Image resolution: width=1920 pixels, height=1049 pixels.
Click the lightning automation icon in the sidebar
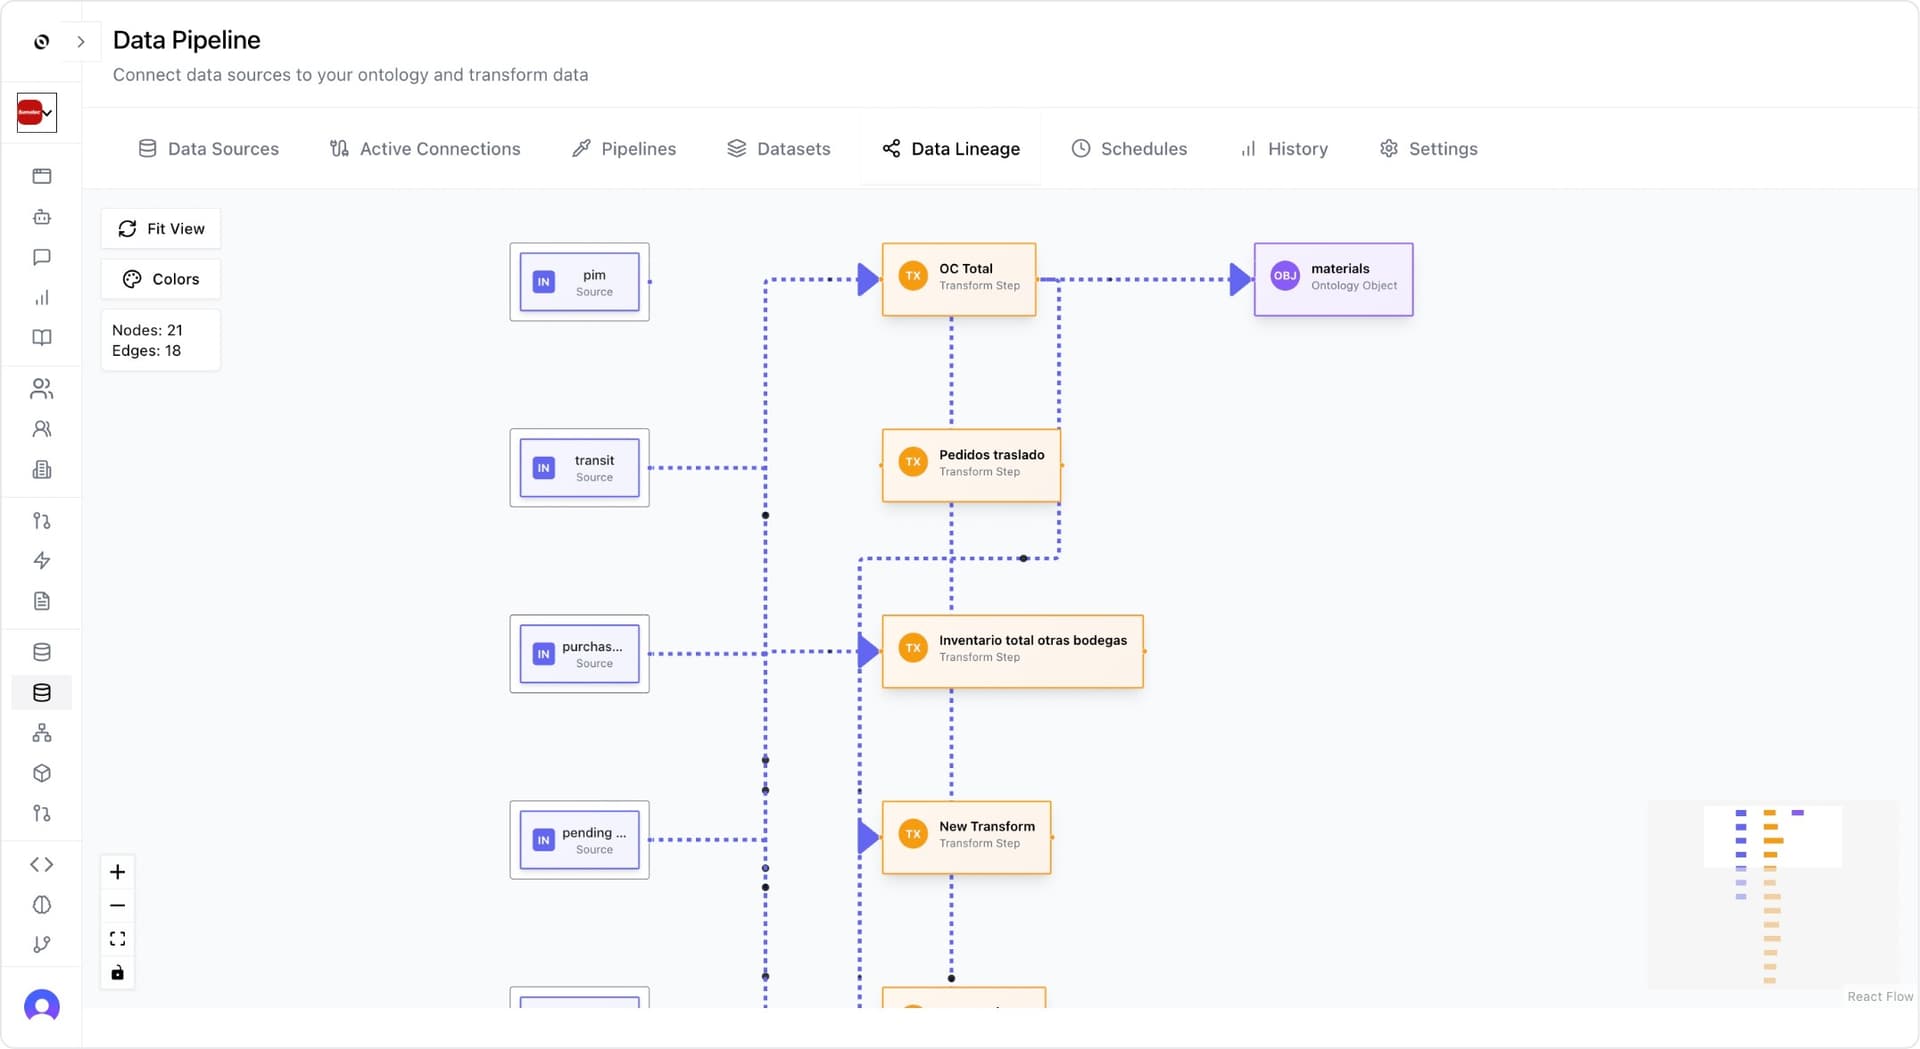point(42,561)
